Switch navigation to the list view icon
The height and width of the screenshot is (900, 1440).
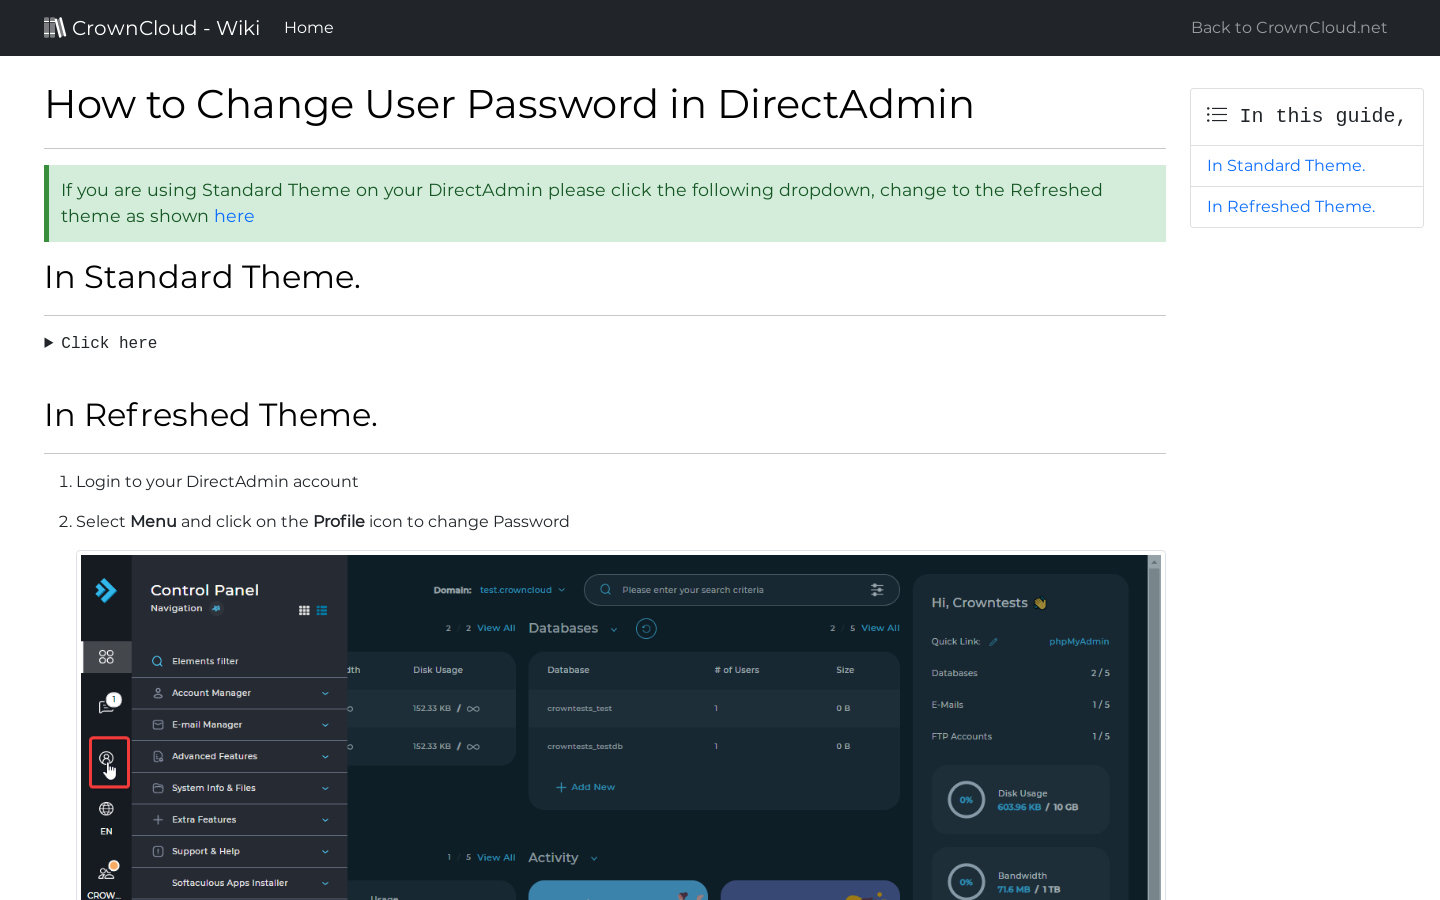pos(322,610)
